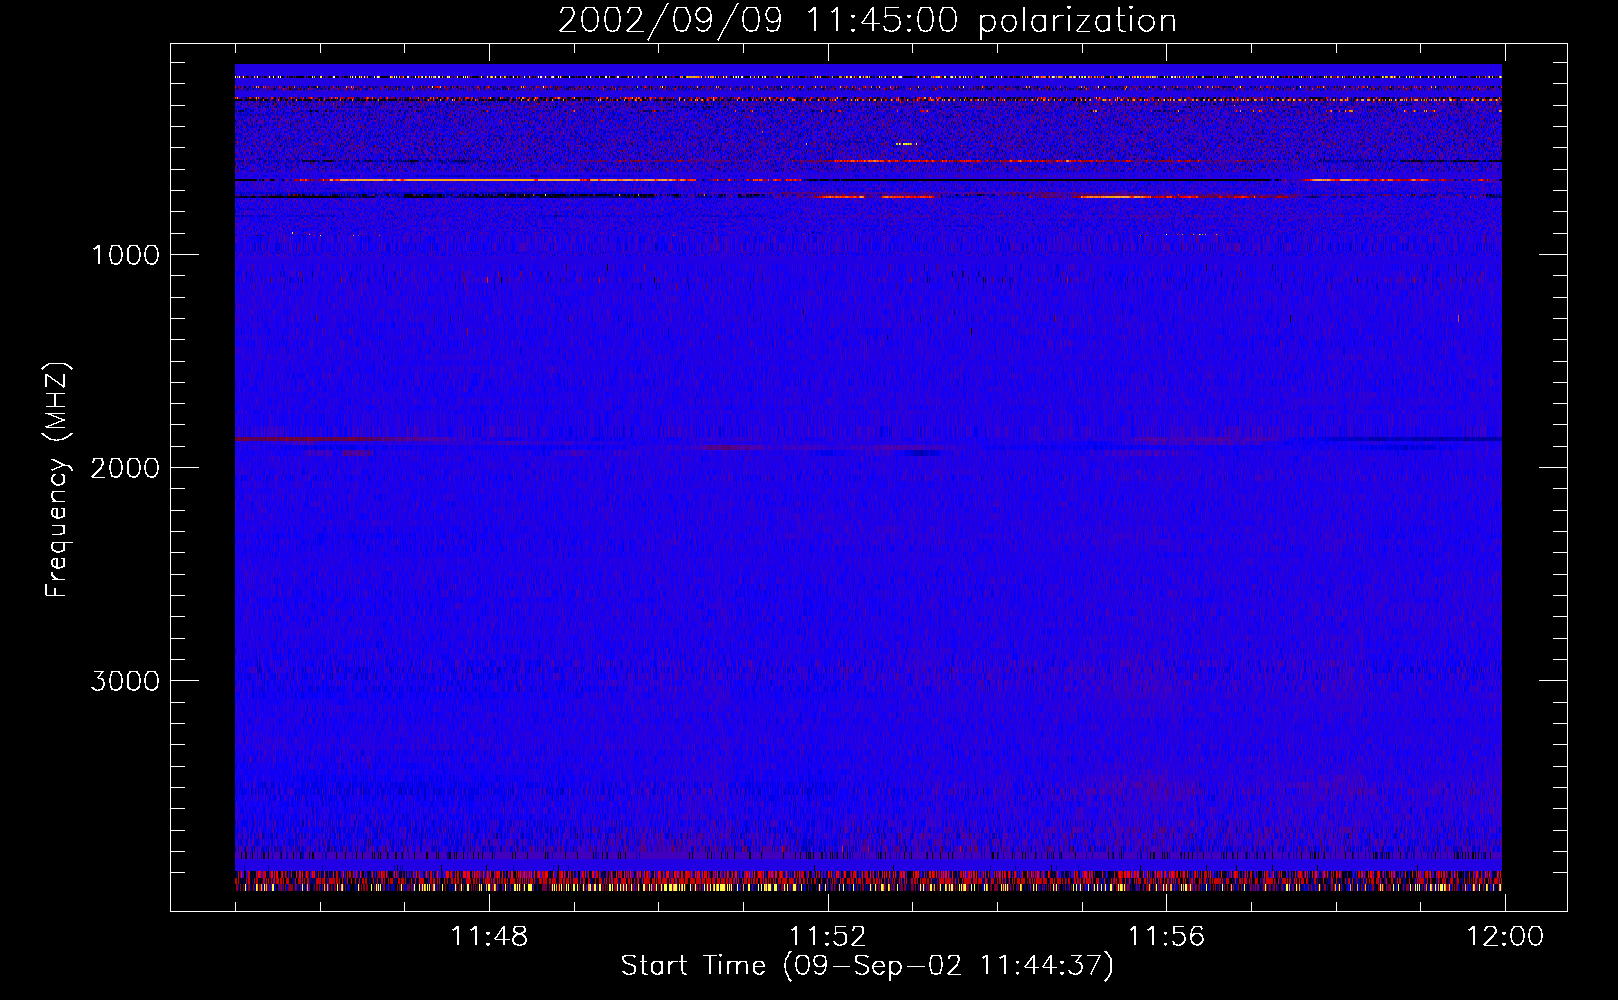The width and height of the screenshot is (1618, 1000).
Task: Click the dark blue segment near 1900 MHz at right
Action: (1415, 439)
